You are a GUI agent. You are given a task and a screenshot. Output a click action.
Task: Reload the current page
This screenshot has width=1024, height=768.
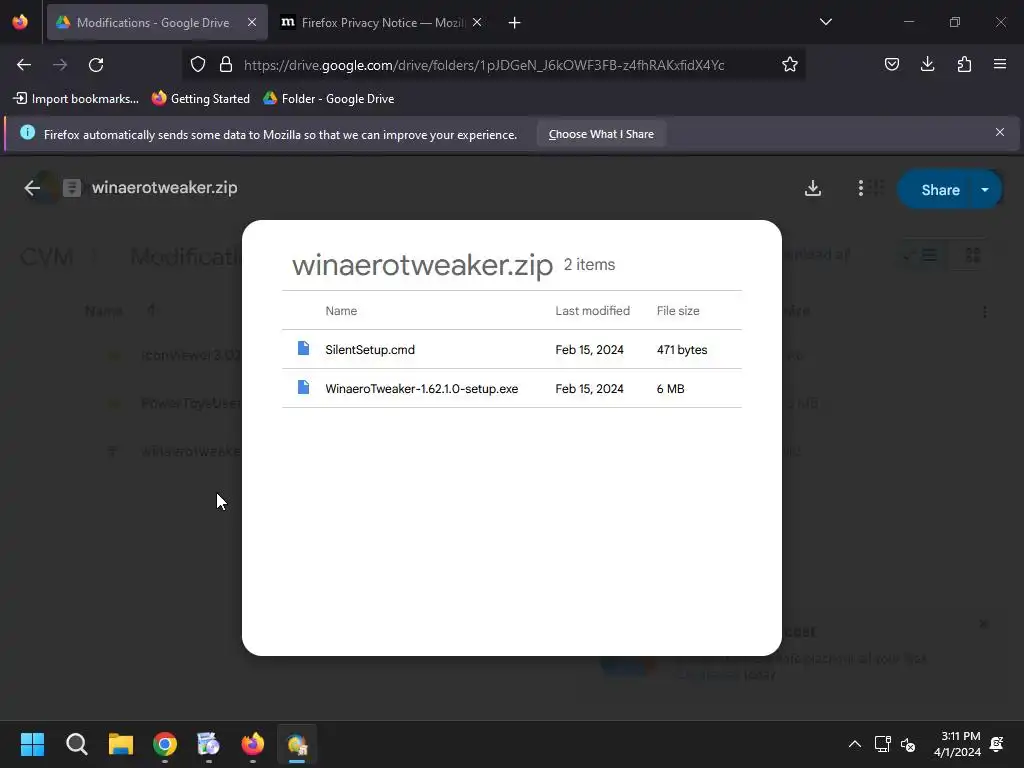pos(96,65)
